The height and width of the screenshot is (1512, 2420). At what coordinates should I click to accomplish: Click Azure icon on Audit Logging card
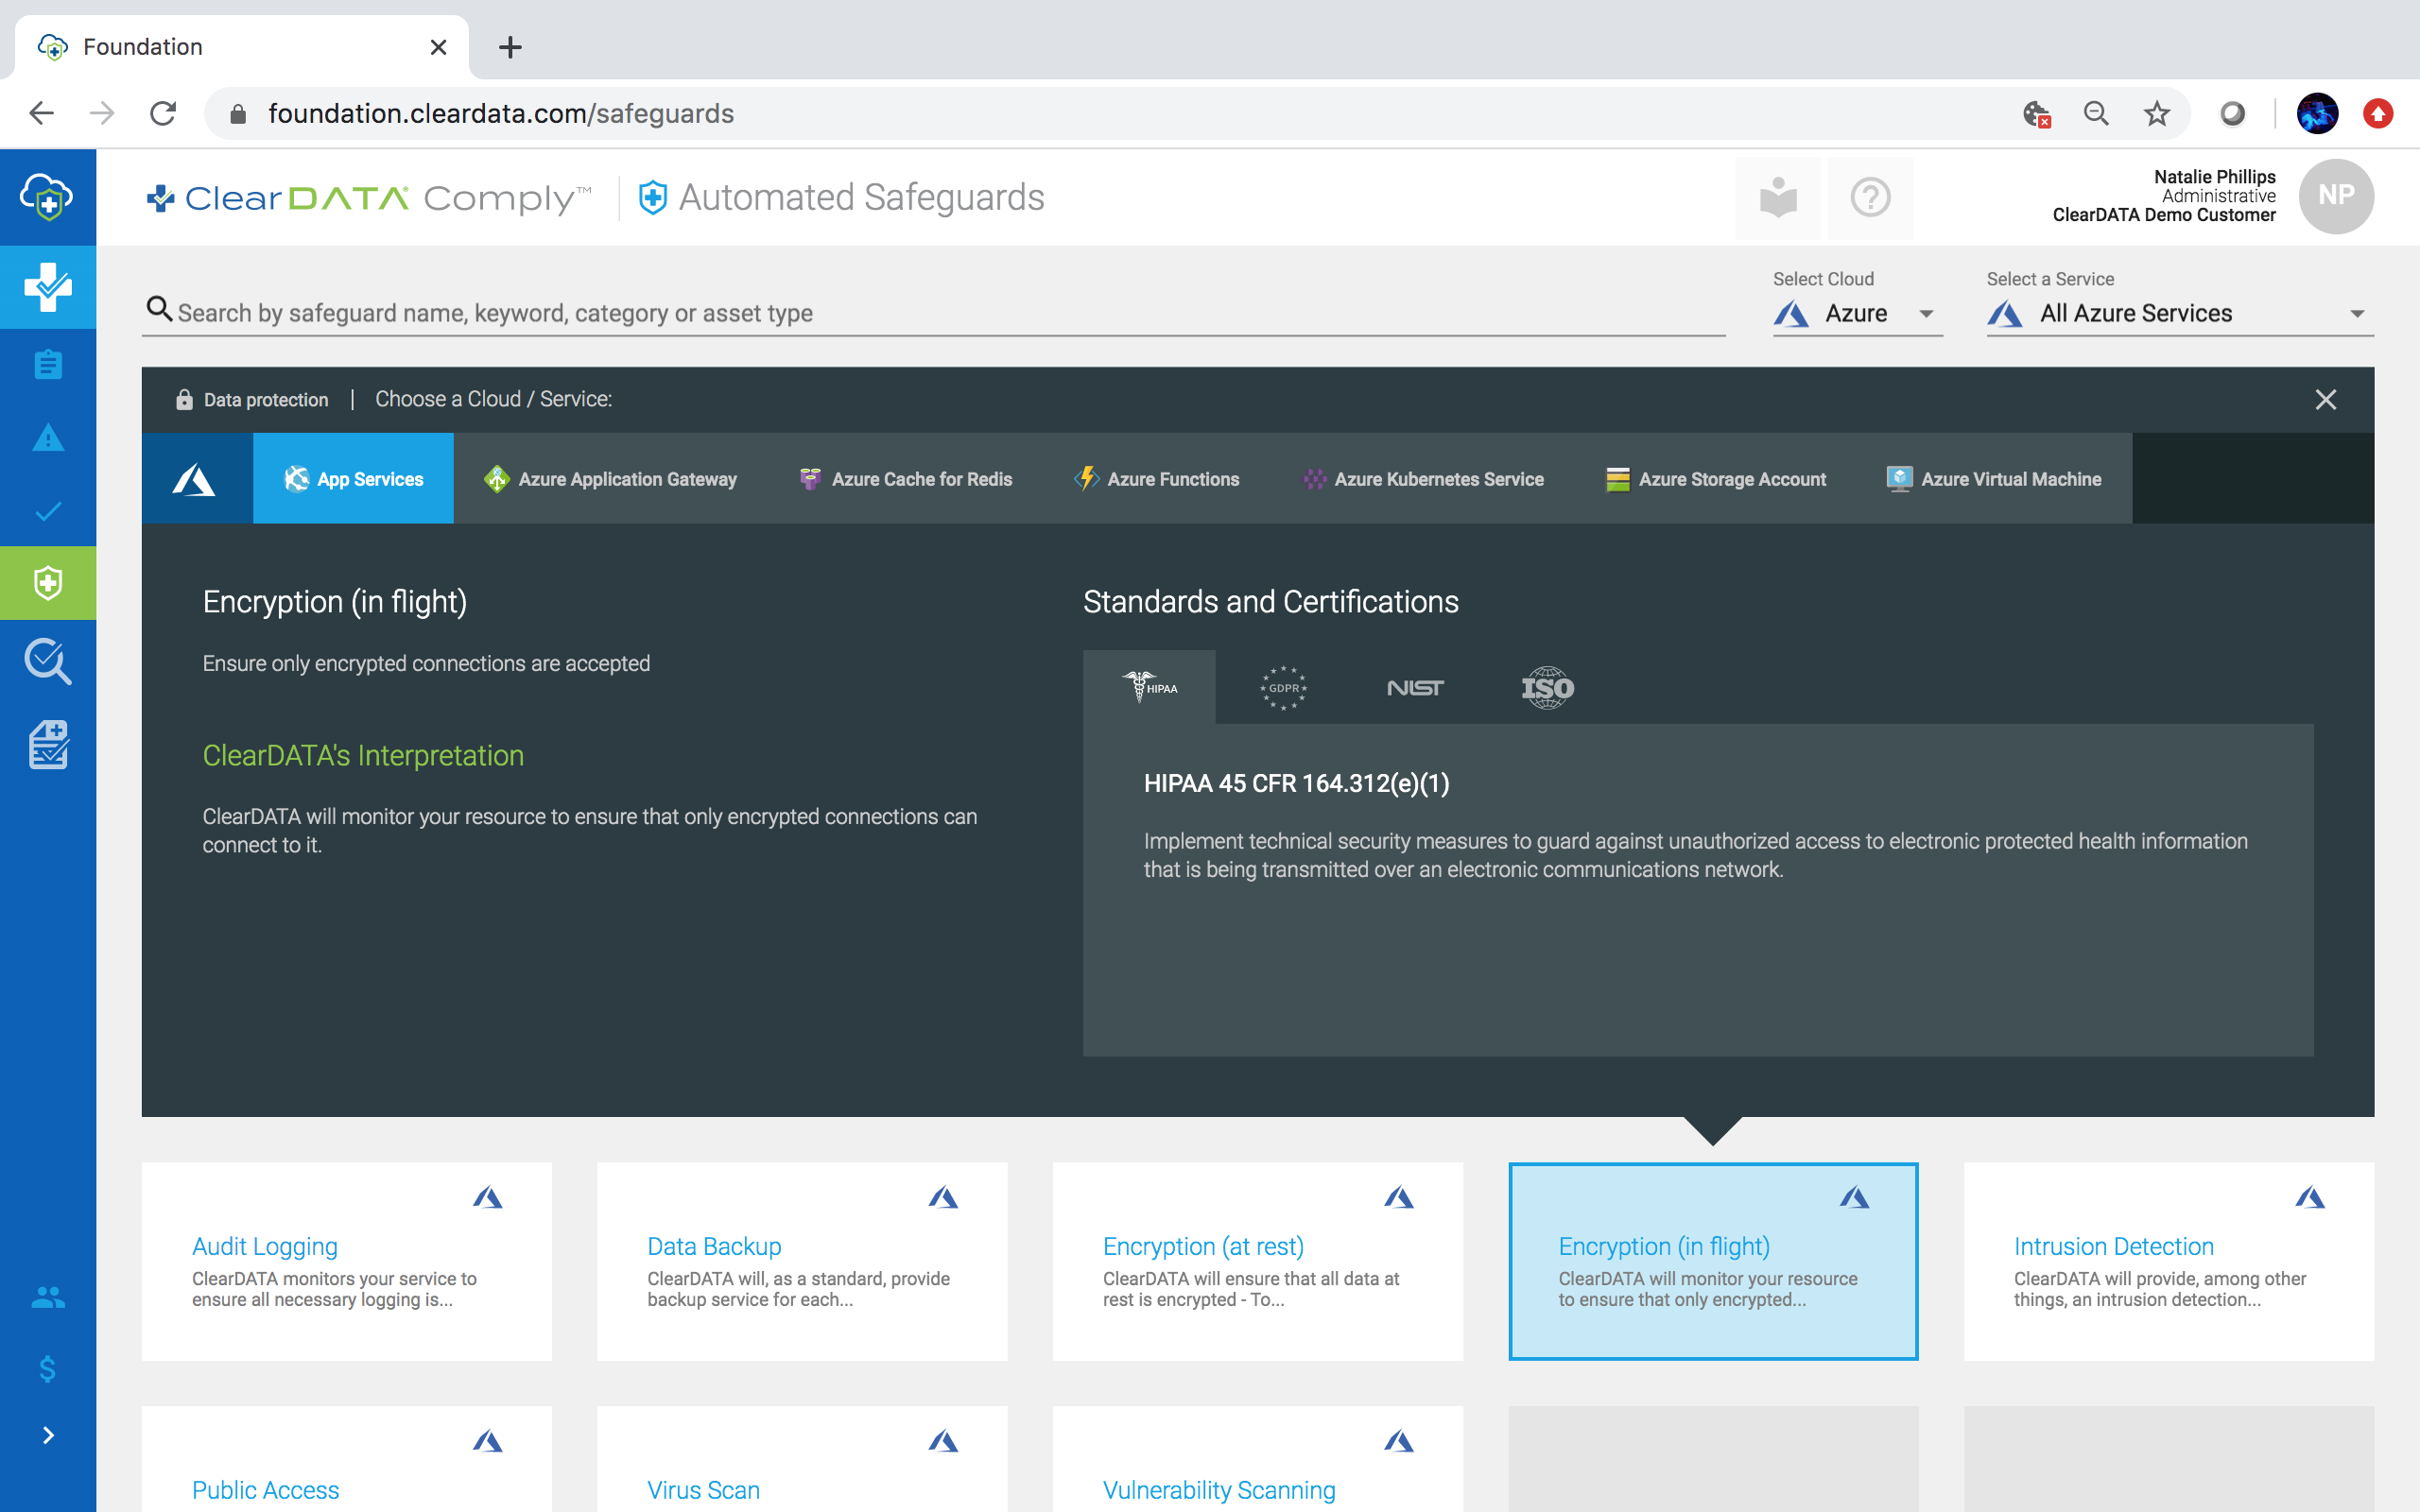pos(488,1197)
